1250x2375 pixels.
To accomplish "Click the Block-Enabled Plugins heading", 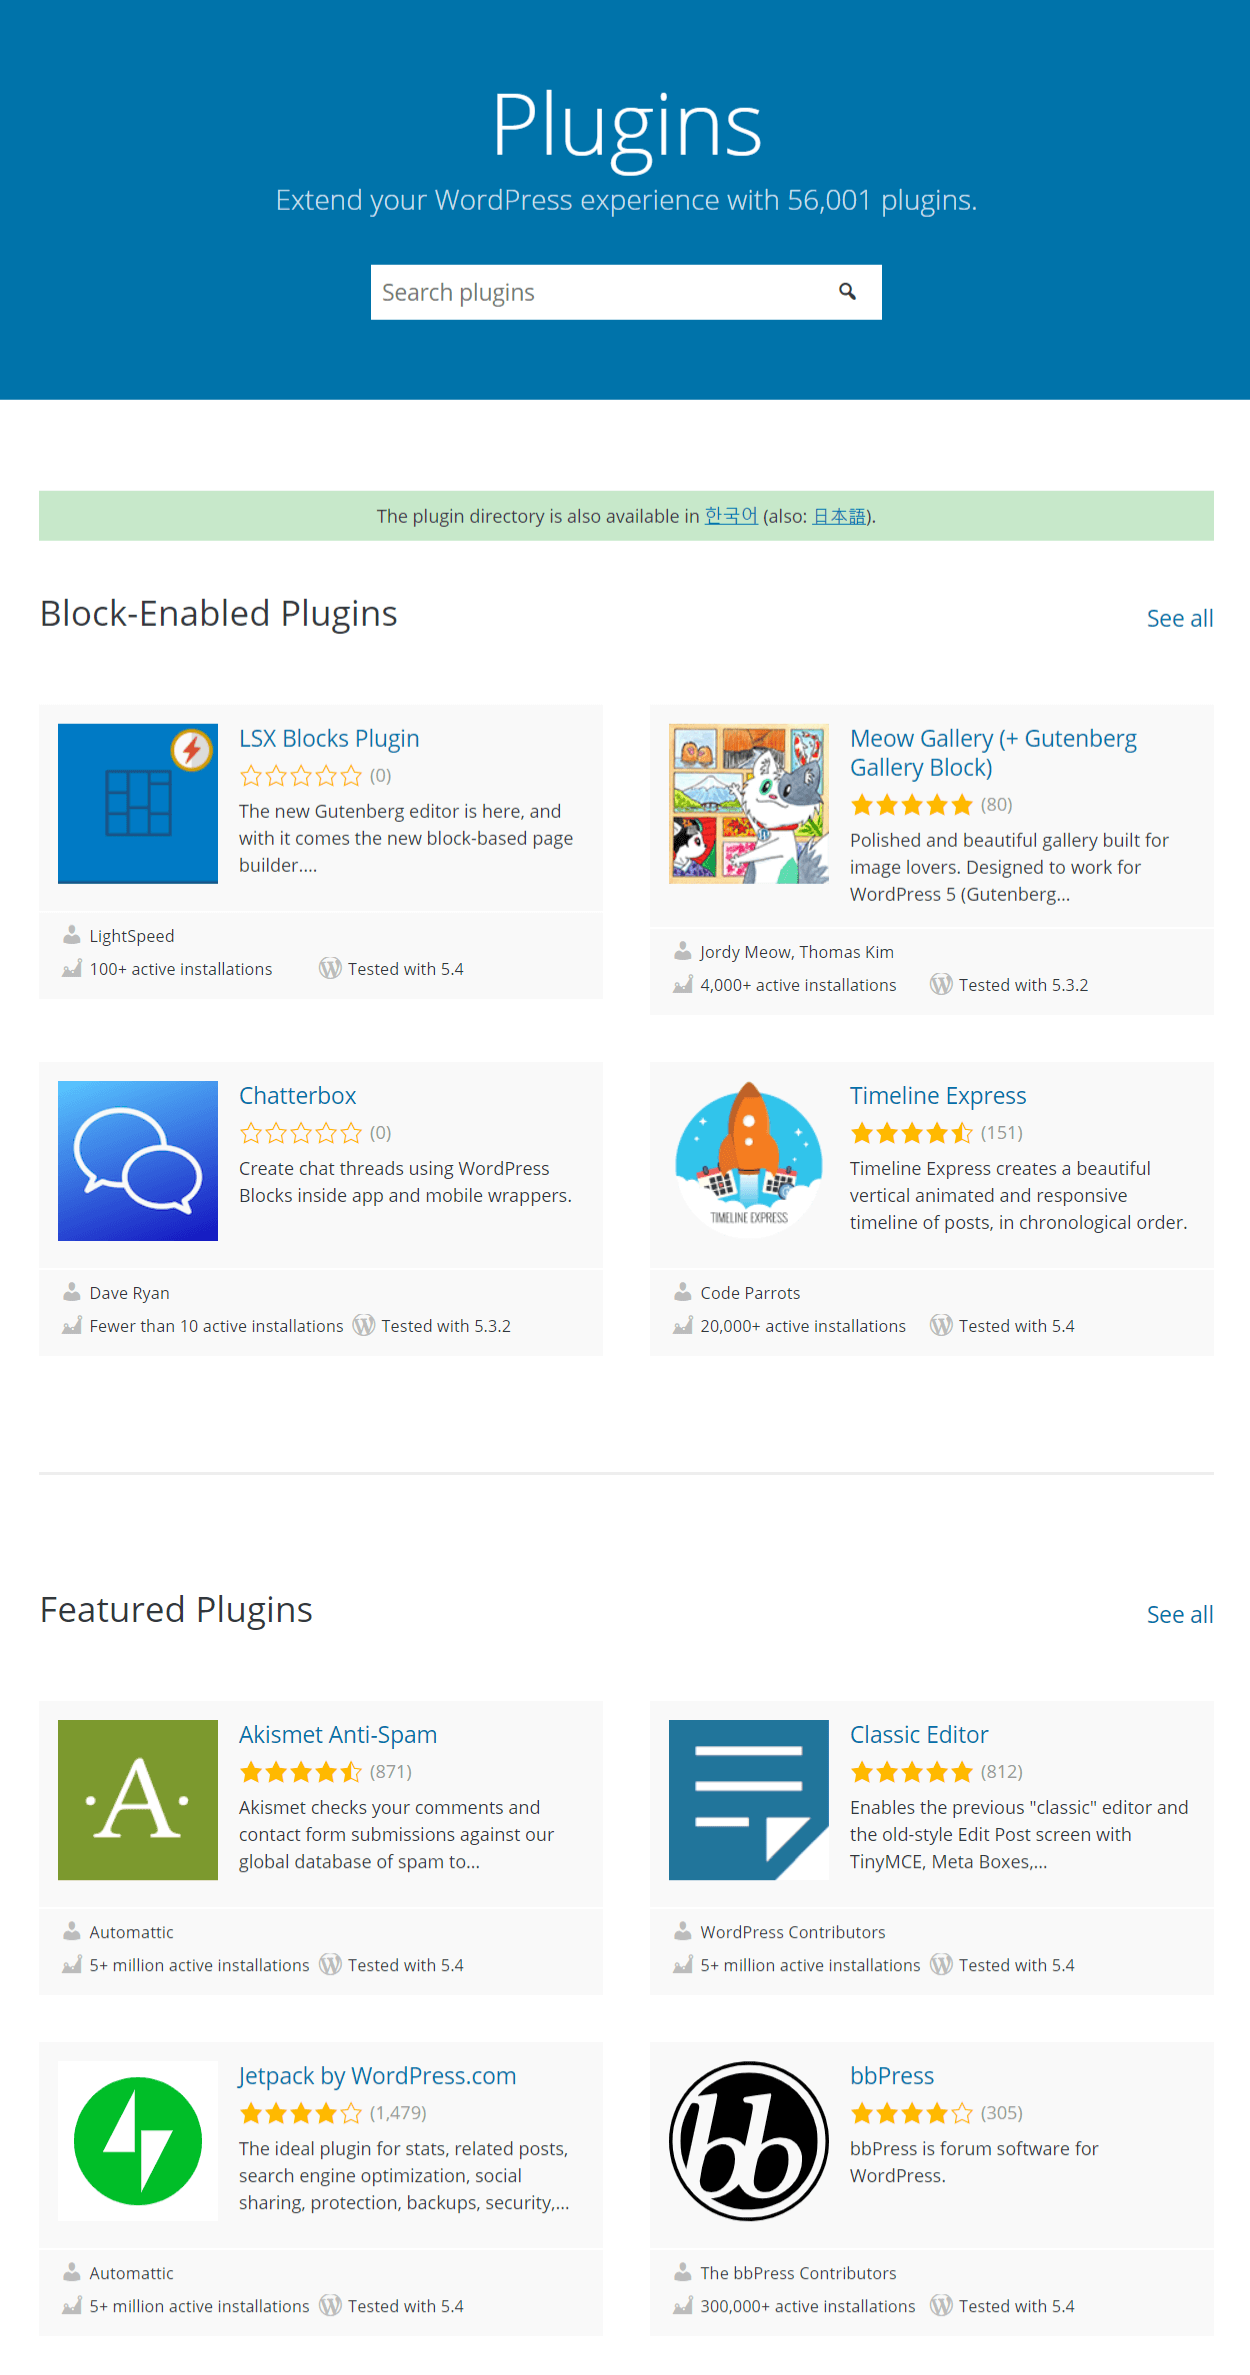I will point(218,613).
